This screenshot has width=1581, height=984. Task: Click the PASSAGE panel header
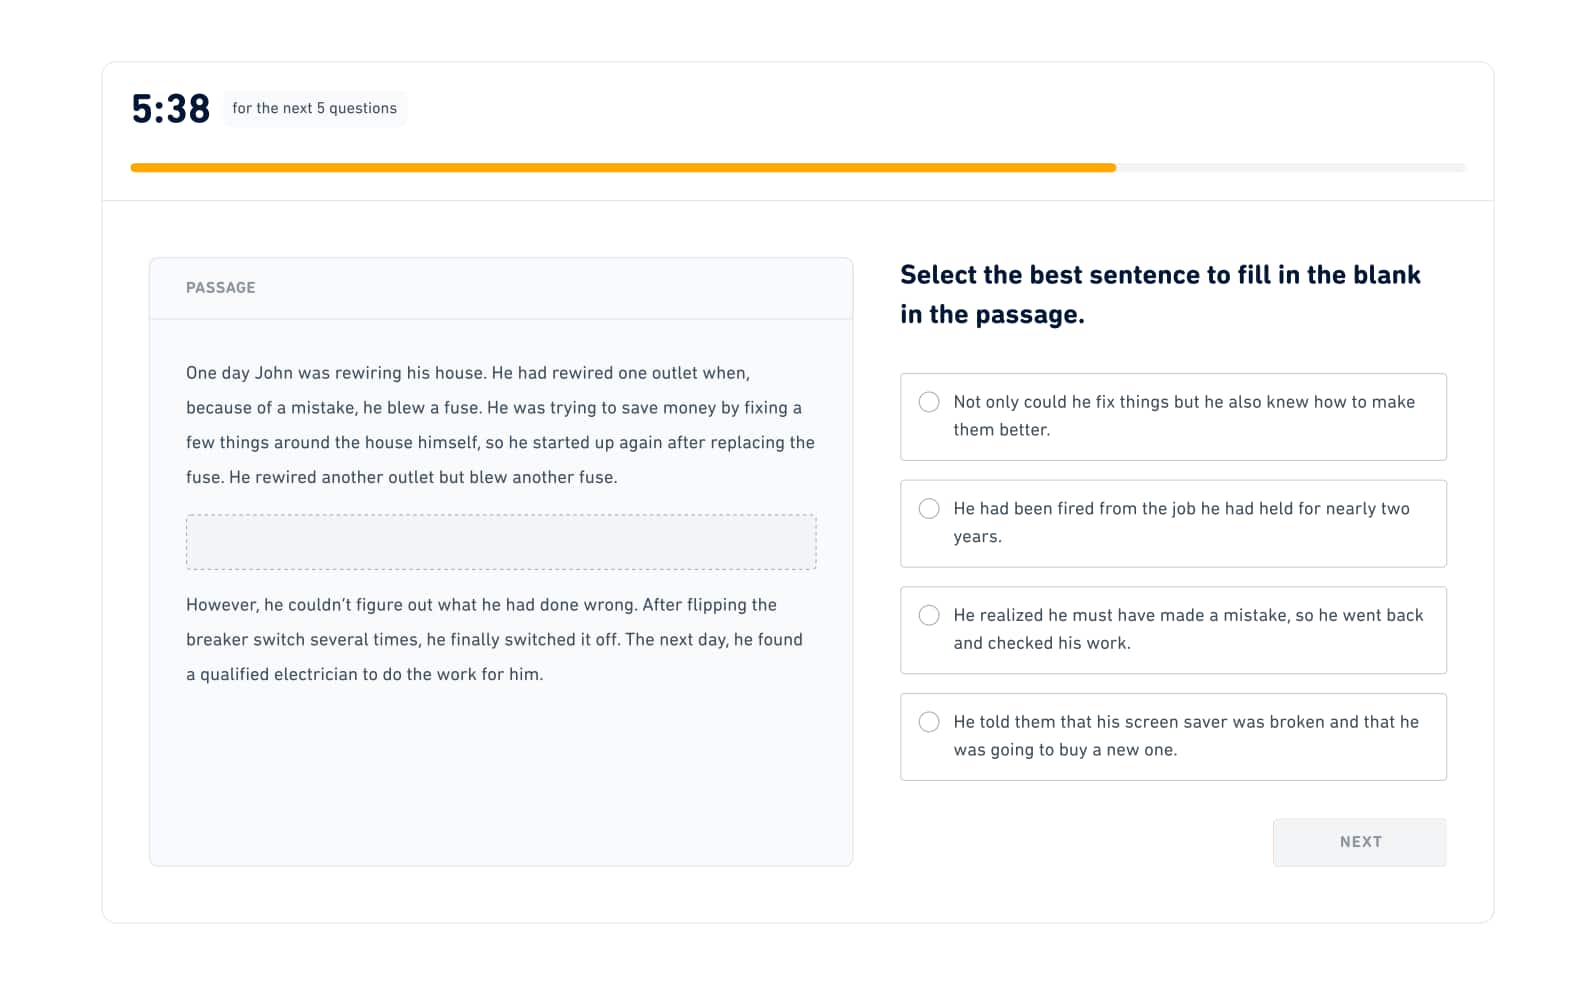click(x=501, y=288)
